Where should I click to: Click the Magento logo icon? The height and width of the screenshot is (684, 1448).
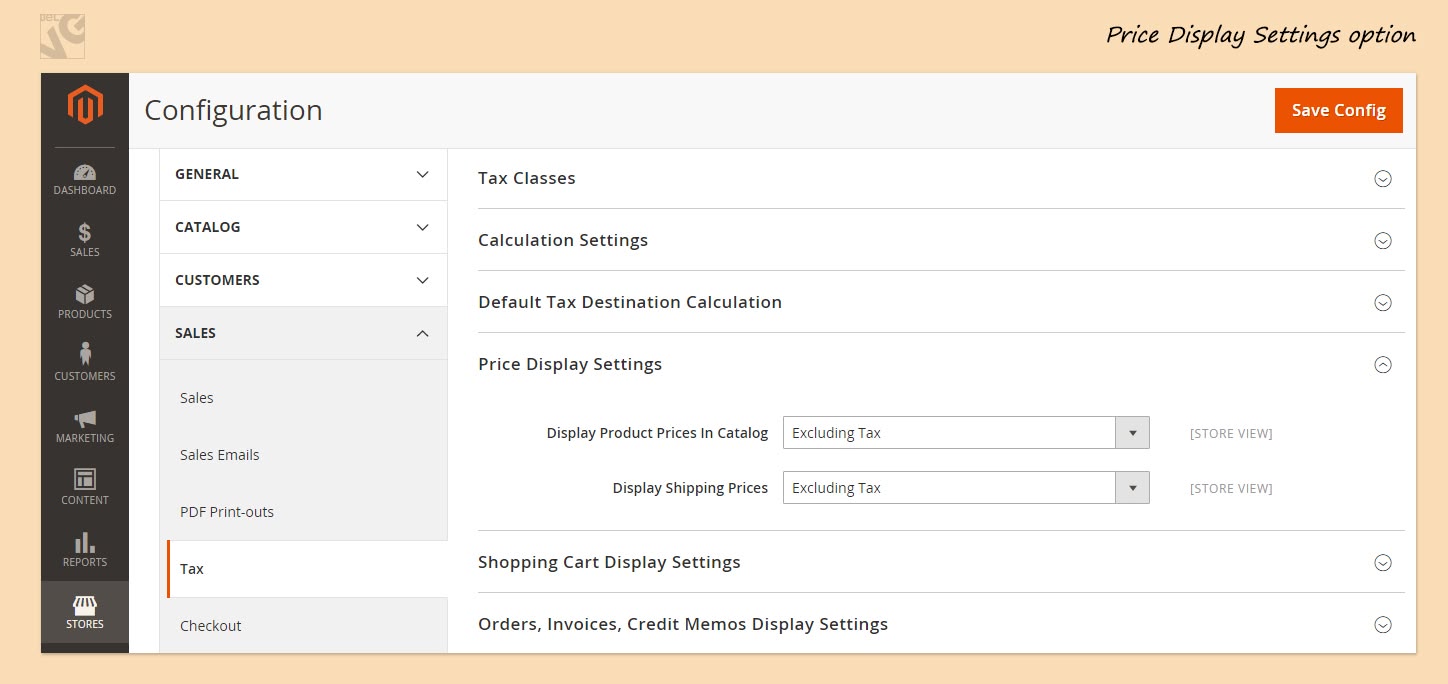85,105
